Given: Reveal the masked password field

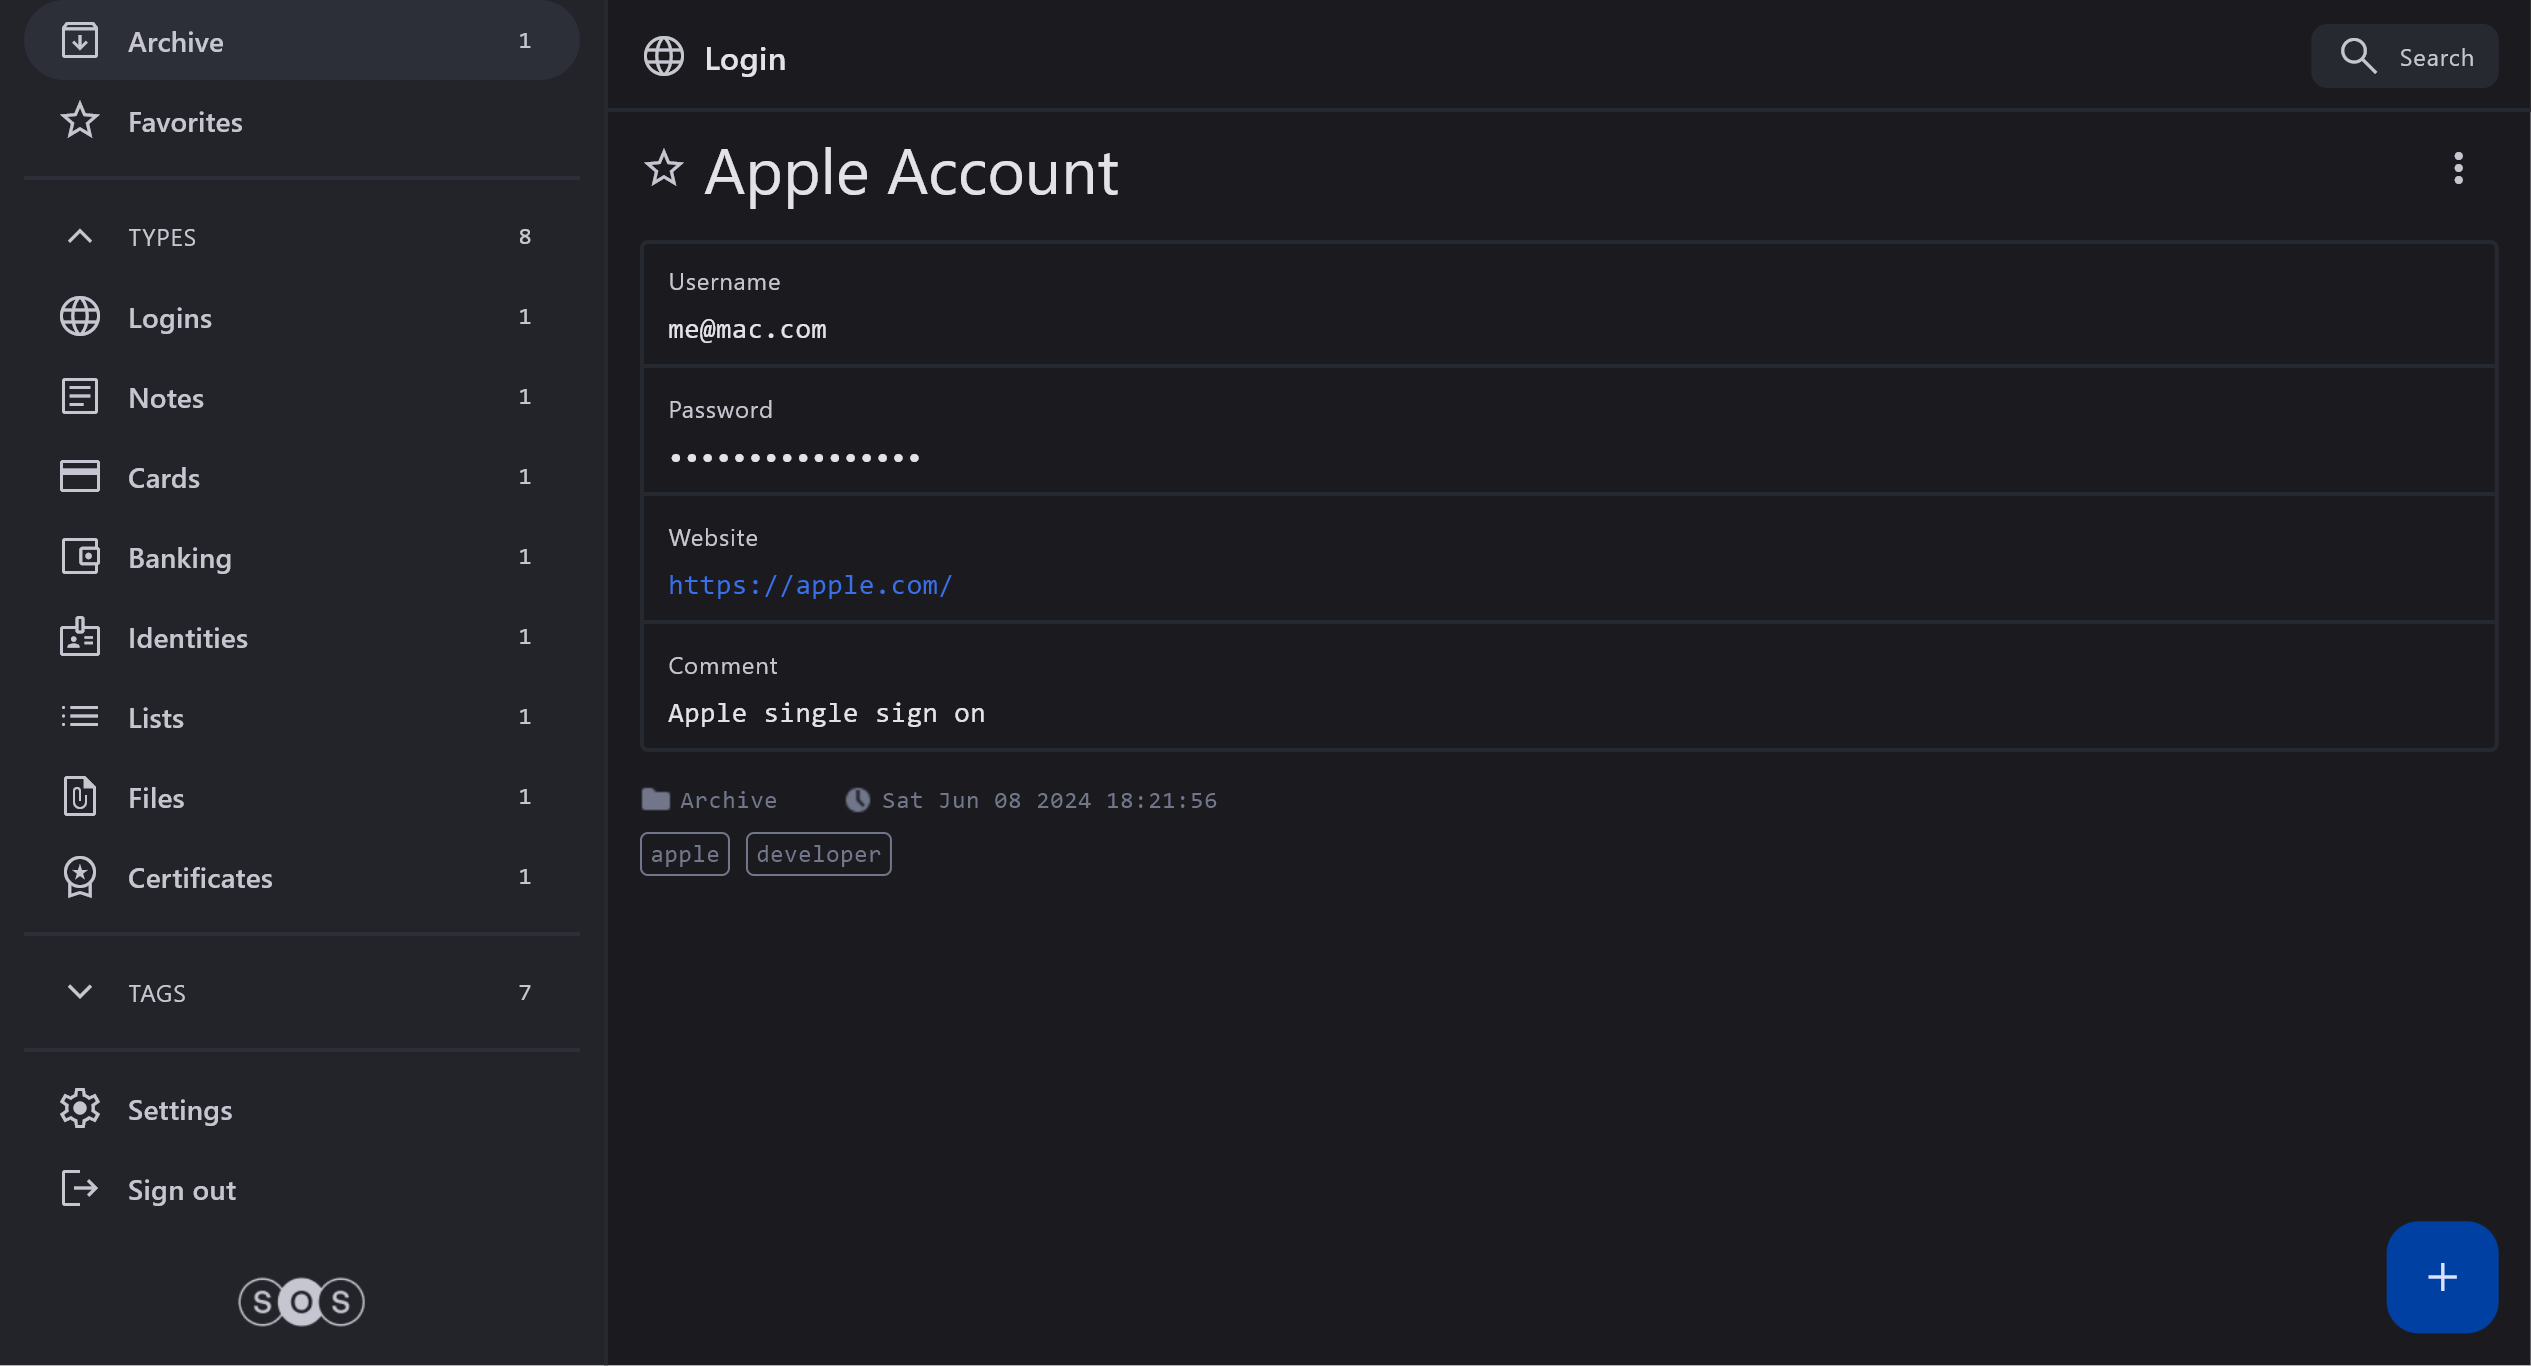Looking at the screenshot, I should 794,458.
